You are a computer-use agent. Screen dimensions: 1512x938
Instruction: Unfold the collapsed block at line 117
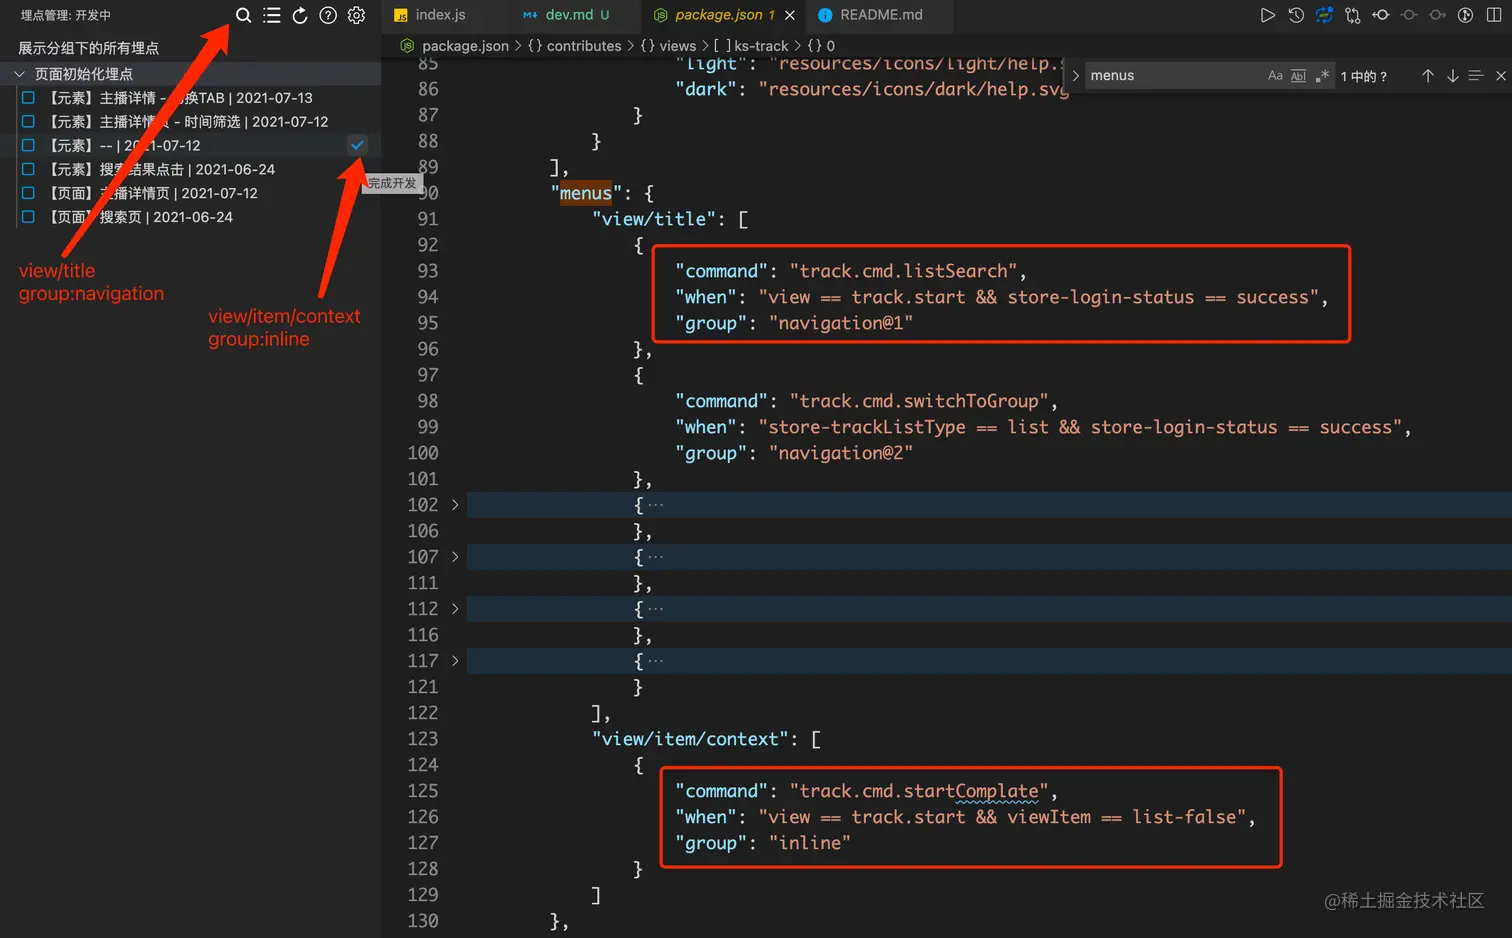455,661
